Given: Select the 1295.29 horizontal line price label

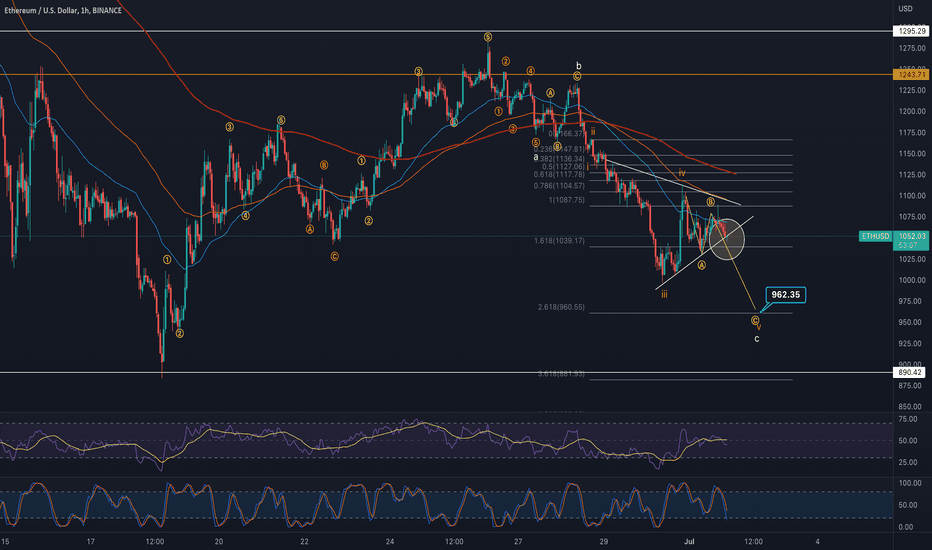Looking at the screenshot, I should click(912, 31).
